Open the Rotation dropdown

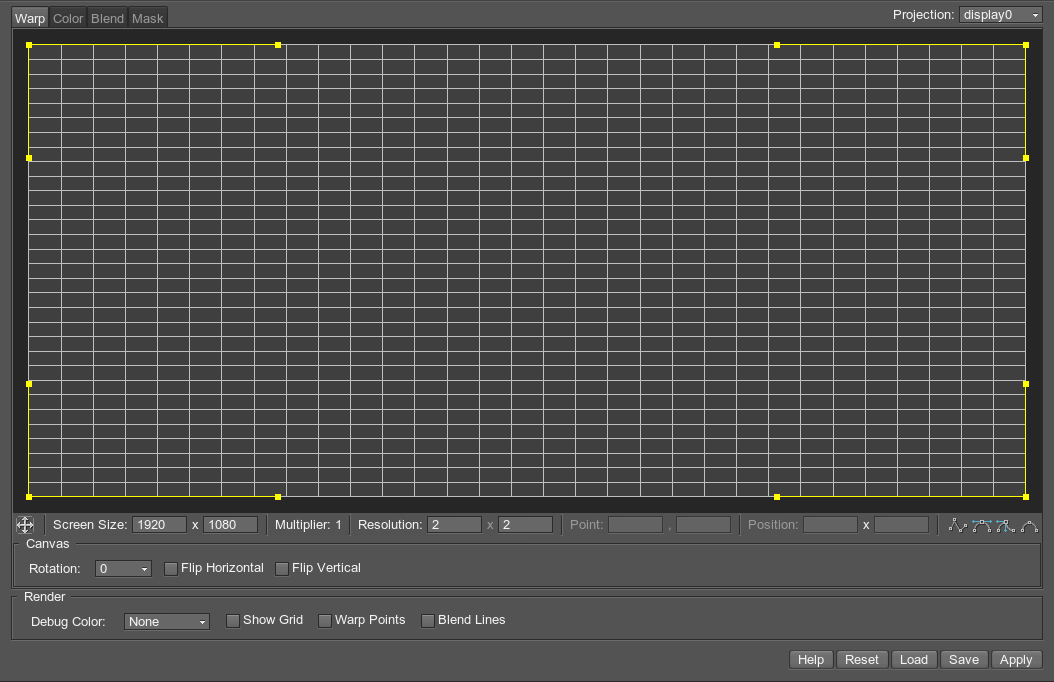pyautogui.click(x=123, y=569)
